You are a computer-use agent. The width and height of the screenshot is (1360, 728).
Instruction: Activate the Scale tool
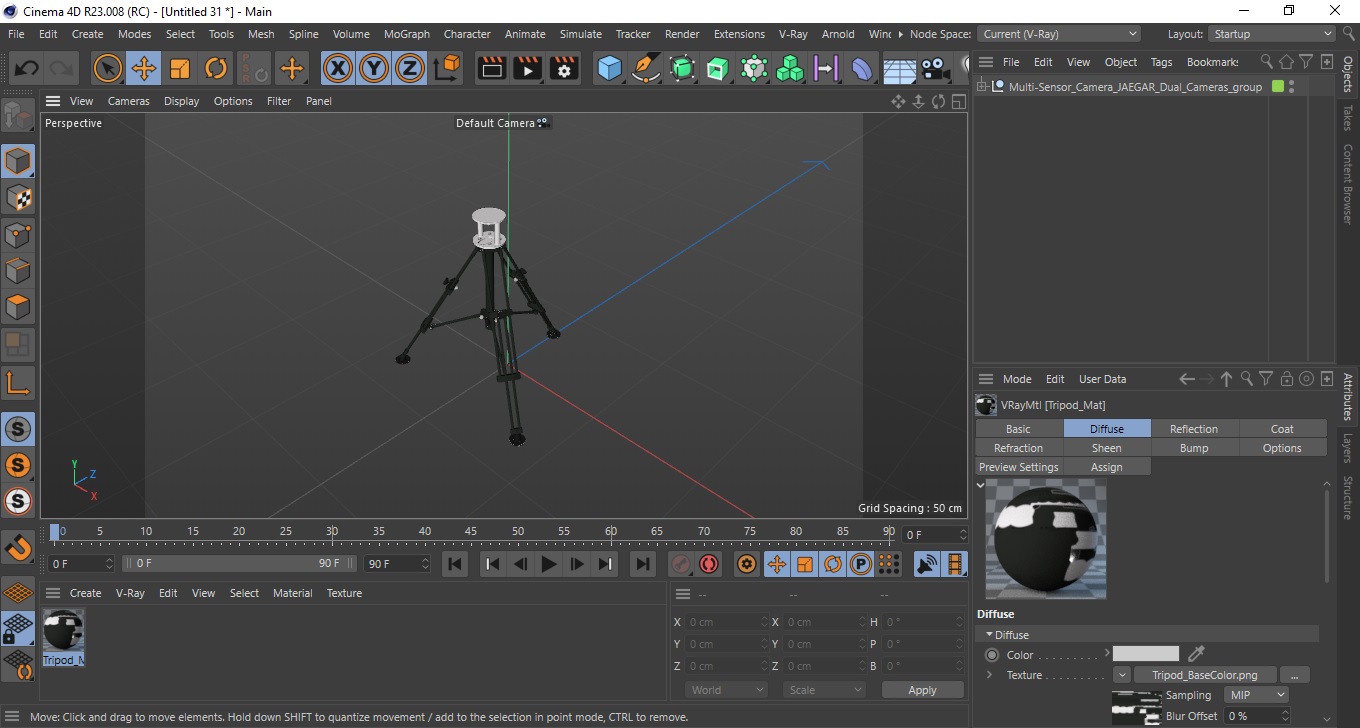(x=180, y=69)
